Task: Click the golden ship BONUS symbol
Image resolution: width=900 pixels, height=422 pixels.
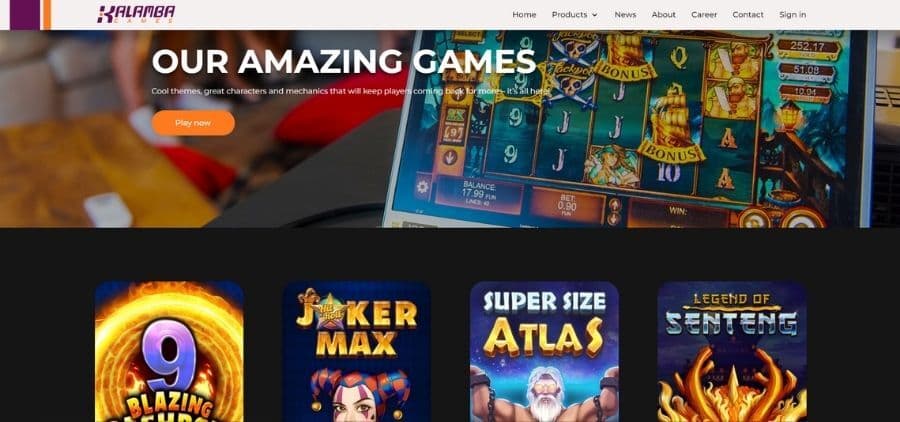Action: tap(672, 126)
